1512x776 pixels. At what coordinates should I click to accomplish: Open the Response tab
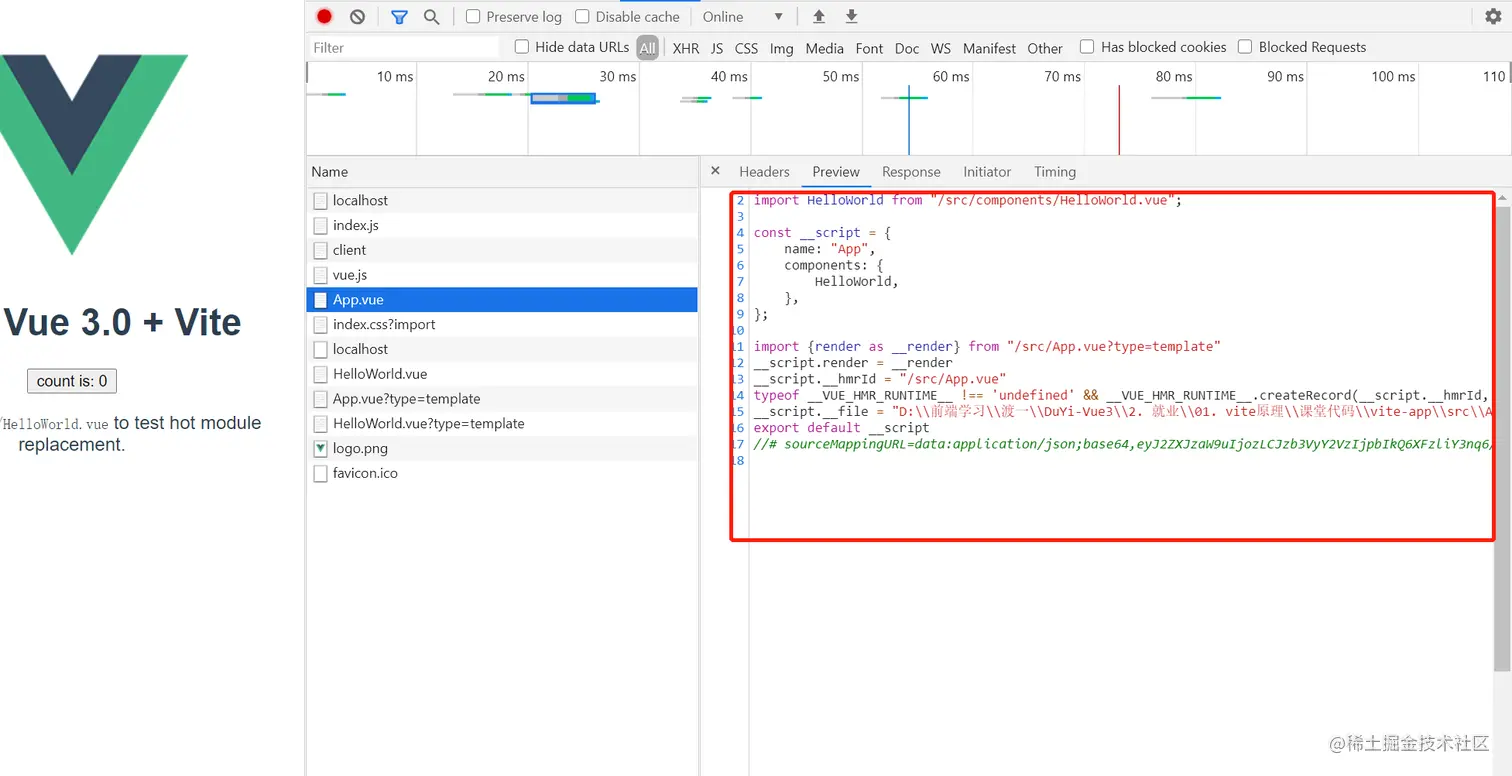911,172
